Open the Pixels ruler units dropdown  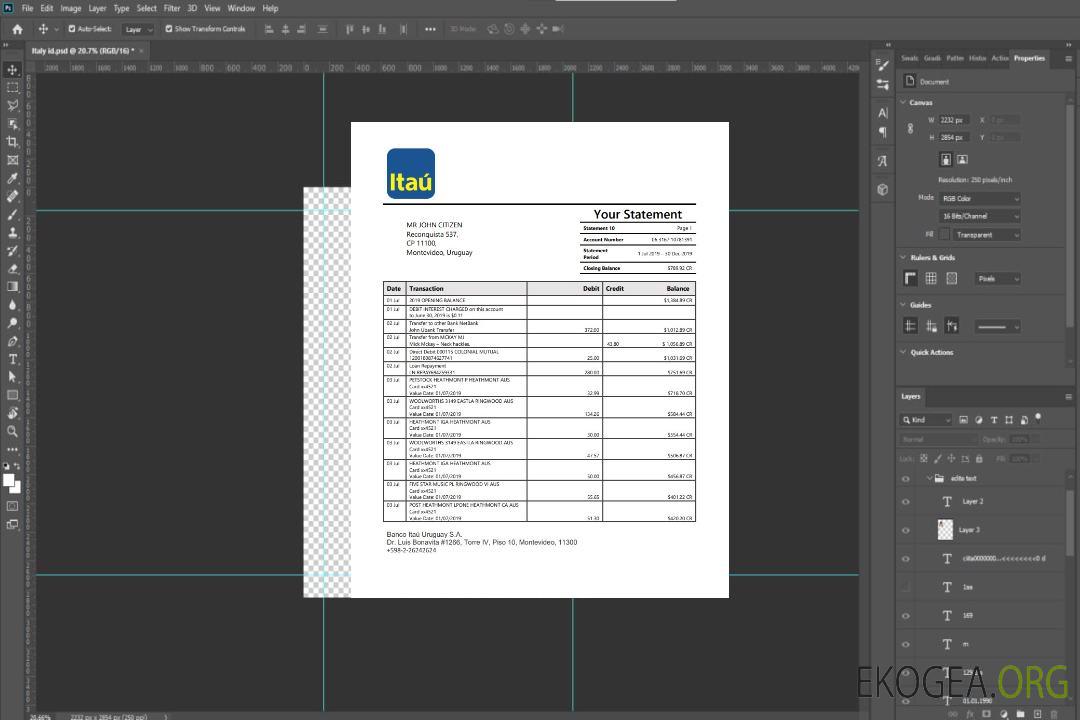998,279
